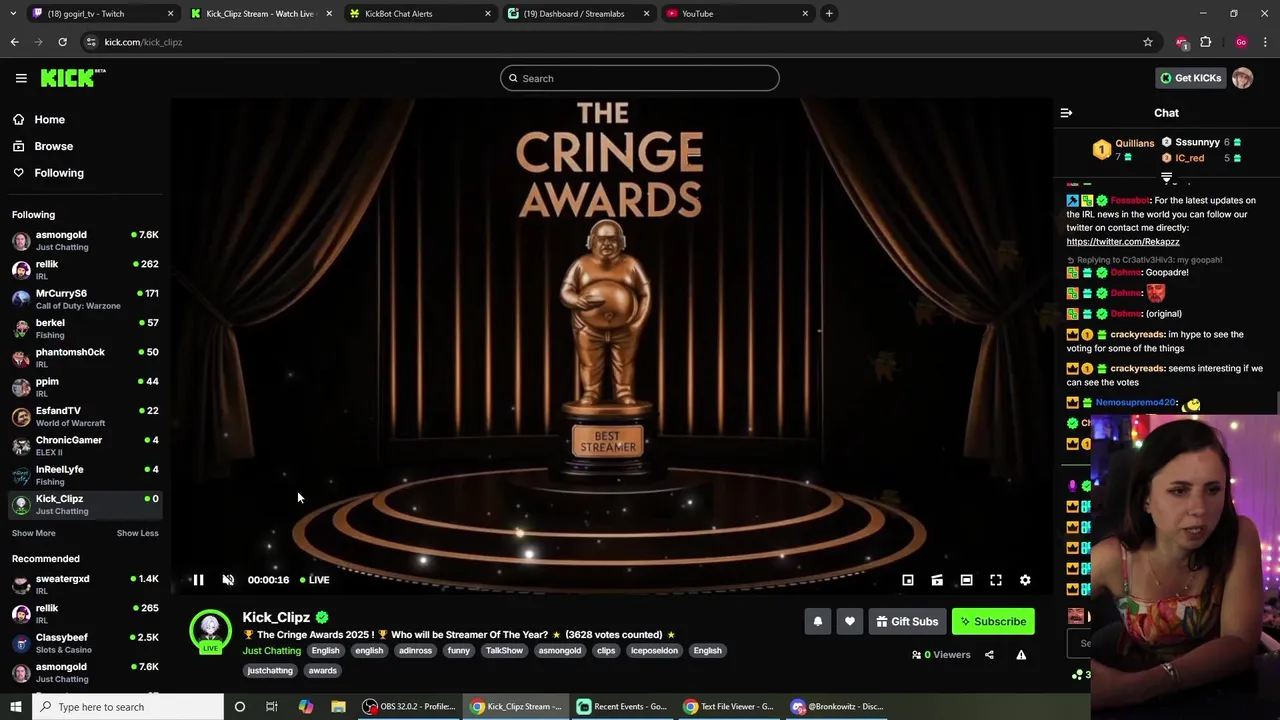This screenshot has width=1280, height=720.
Task: Open ppim channel in sidebar
Action: point(85,387)
